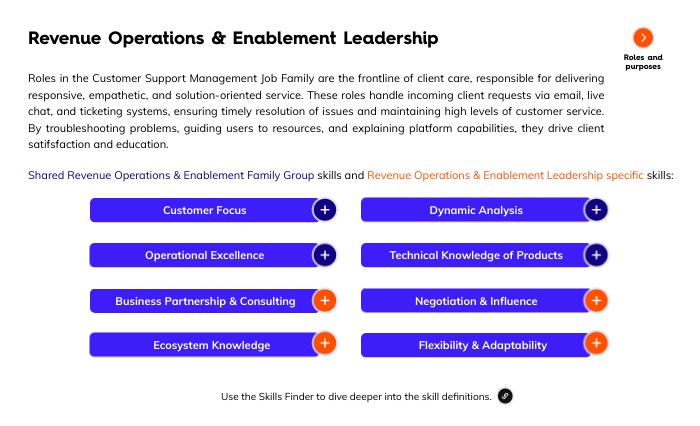Expand Business Partnership & Consulting orange plus

(x=324, y=300)
